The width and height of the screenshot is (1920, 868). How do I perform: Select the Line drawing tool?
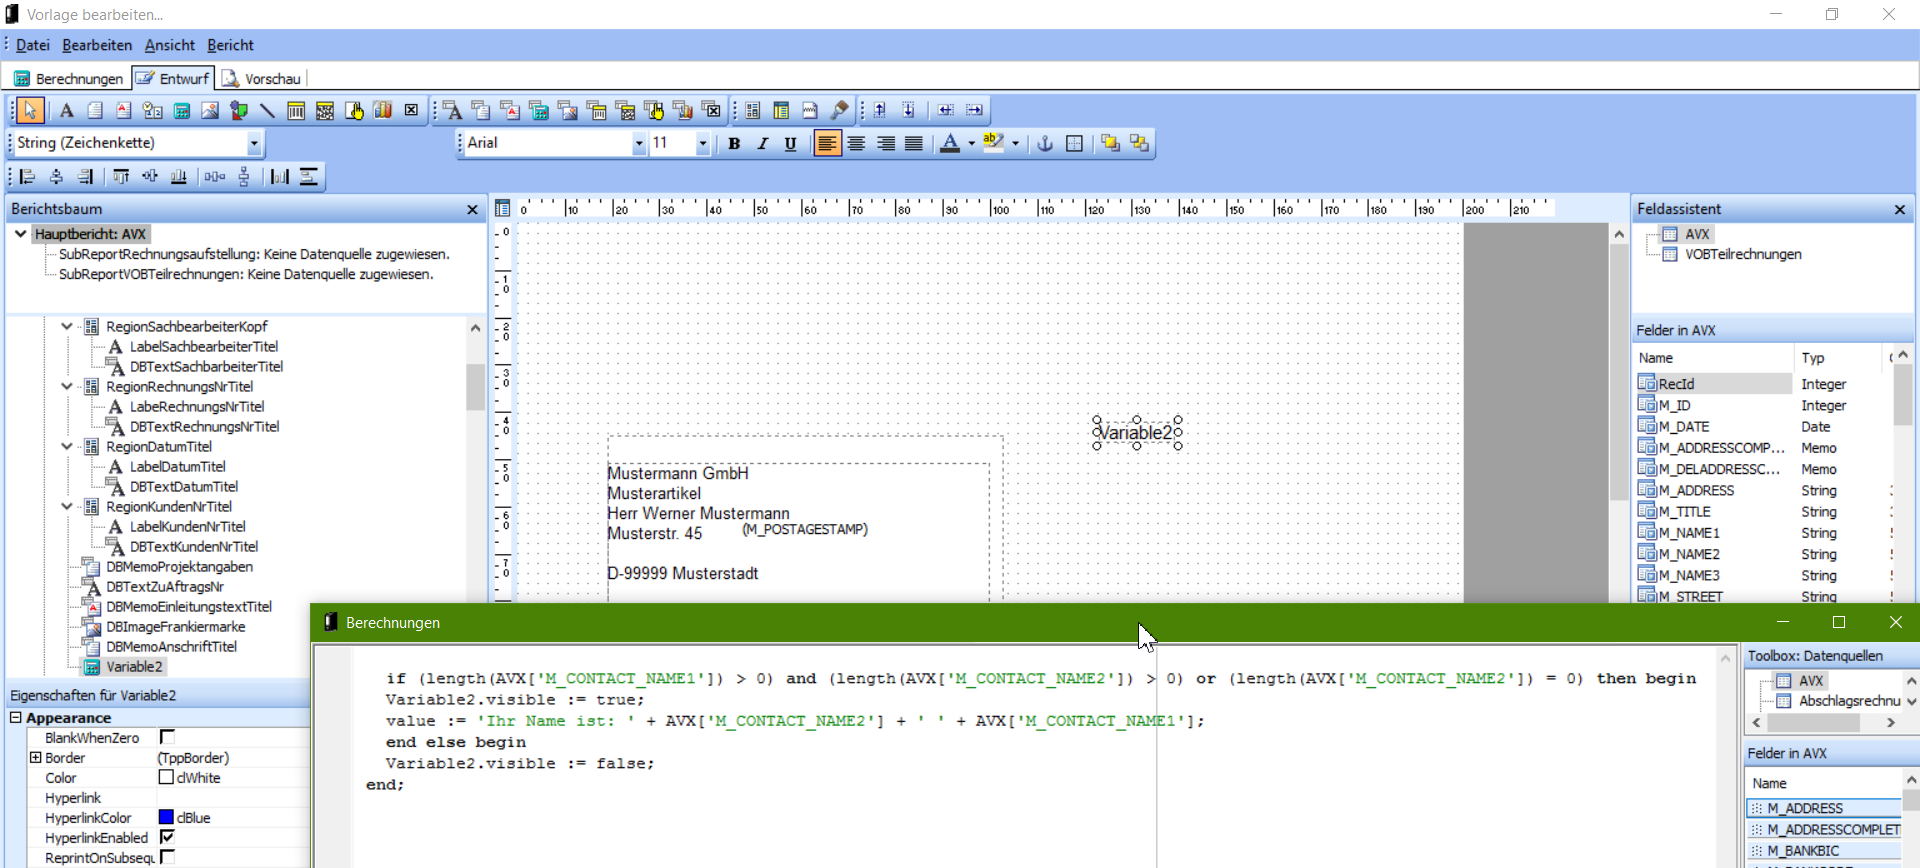pos(267,110)
